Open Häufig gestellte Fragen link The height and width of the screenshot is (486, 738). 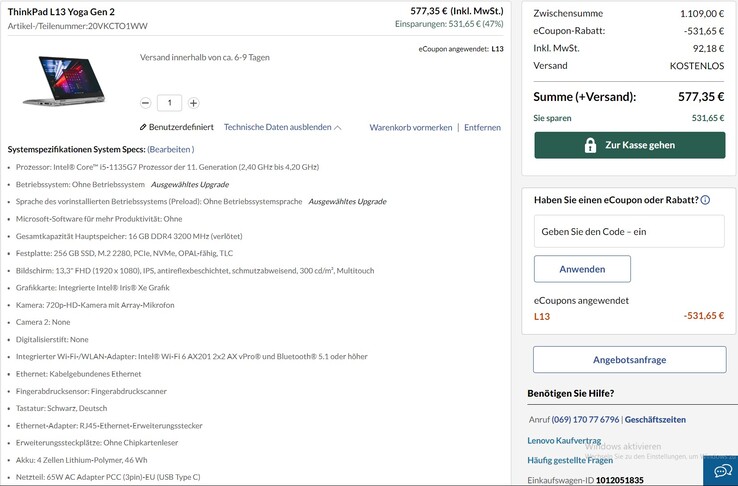(x=572, y=460)
